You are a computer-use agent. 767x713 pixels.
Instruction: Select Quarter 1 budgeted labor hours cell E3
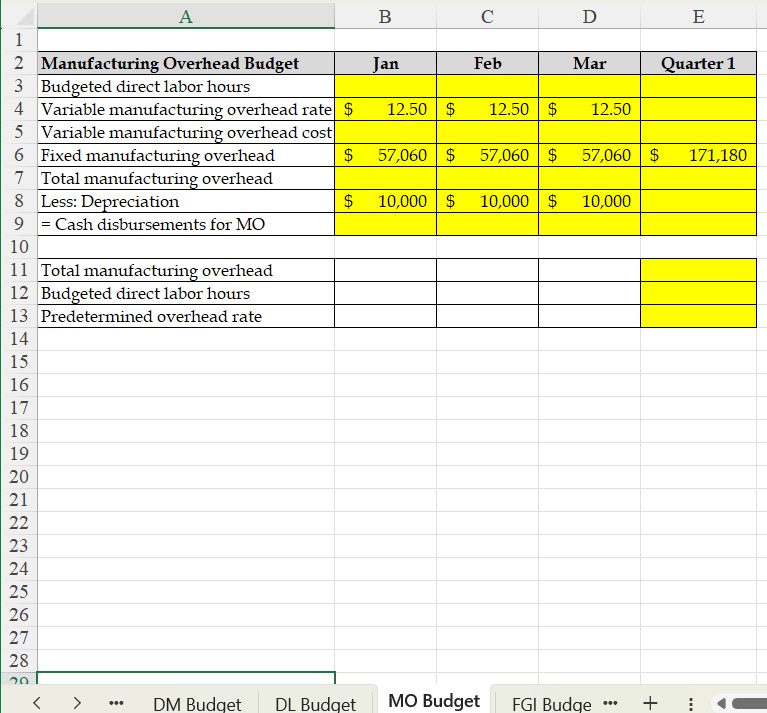point(699,86)
